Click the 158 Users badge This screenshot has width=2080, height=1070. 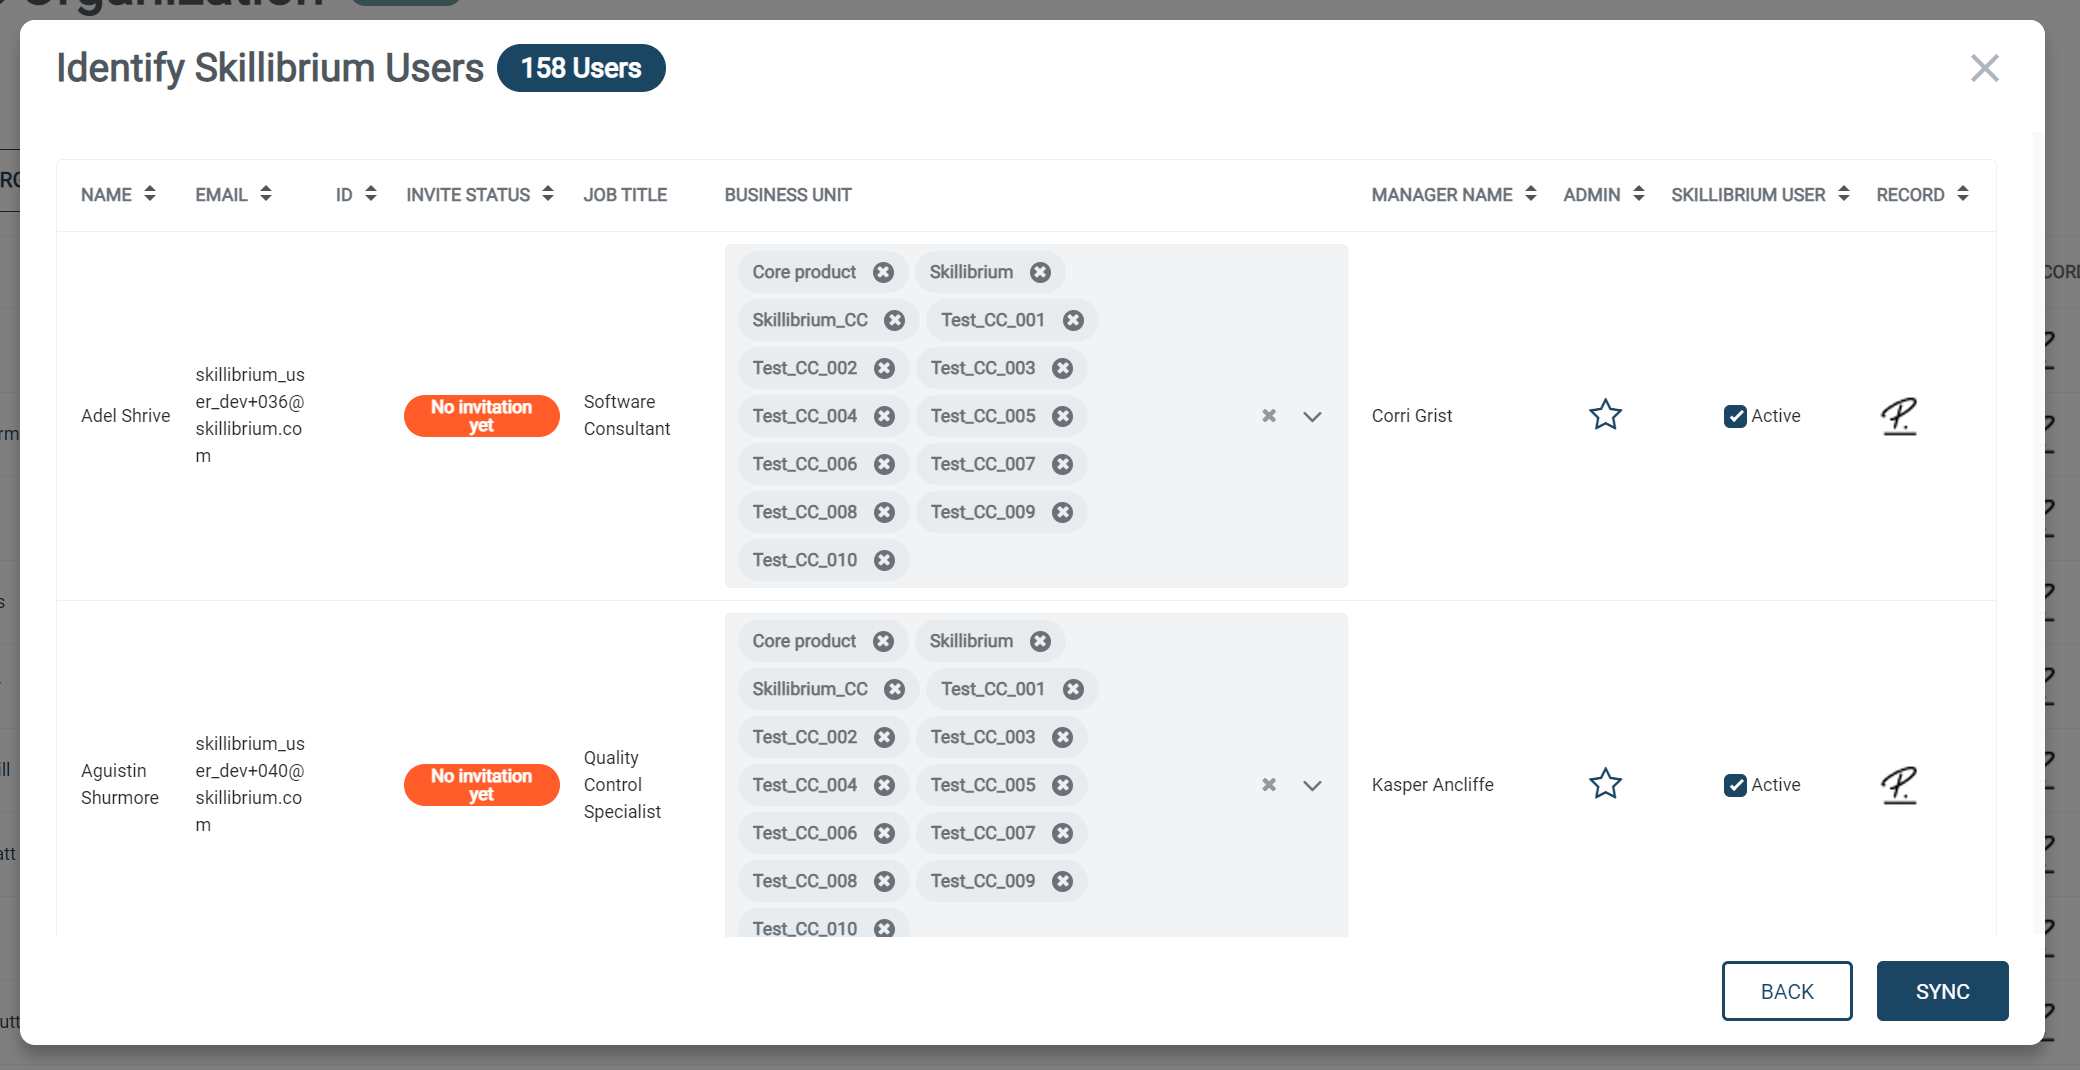pos(581,68)
